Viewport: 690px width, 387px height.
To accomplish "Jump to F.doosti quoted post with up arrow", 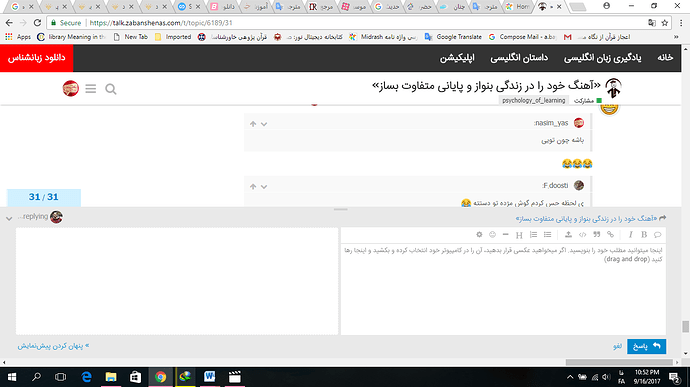I will tap(253, 186).
